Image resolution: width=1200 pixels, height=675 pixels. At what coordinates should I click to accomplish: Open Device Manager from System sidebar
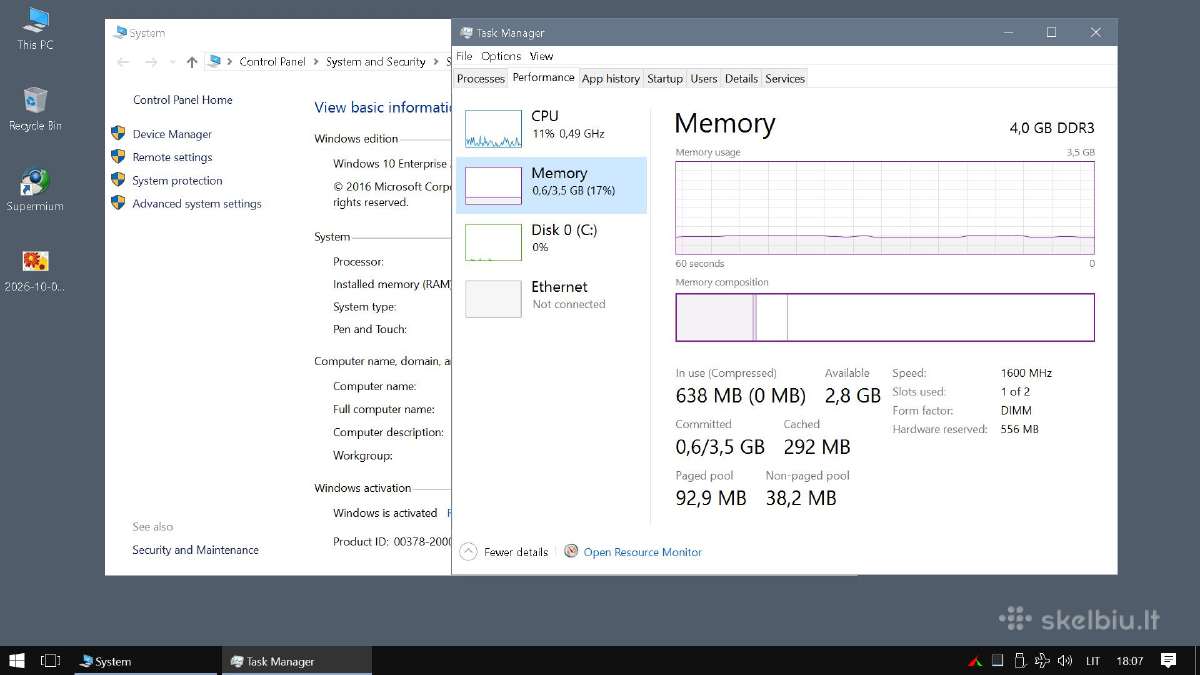coord(172,134)
